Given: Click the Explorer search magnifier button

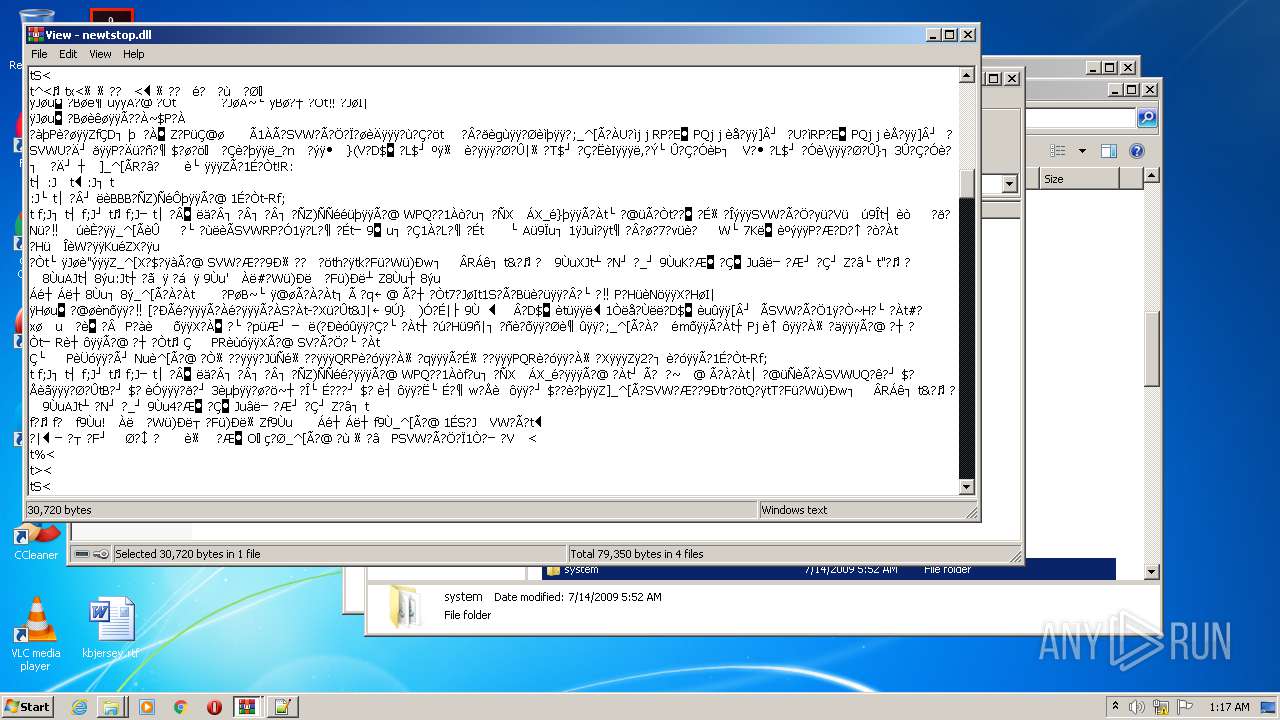Looking at the screenshot, I should (1147, 119).
